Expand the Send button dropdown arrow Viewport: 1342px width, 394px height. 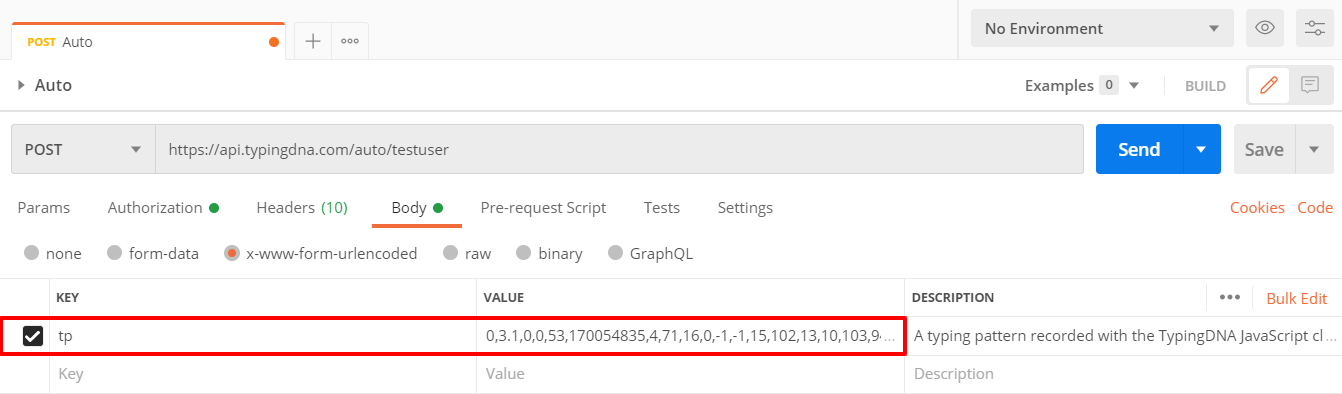[1201, 149]
